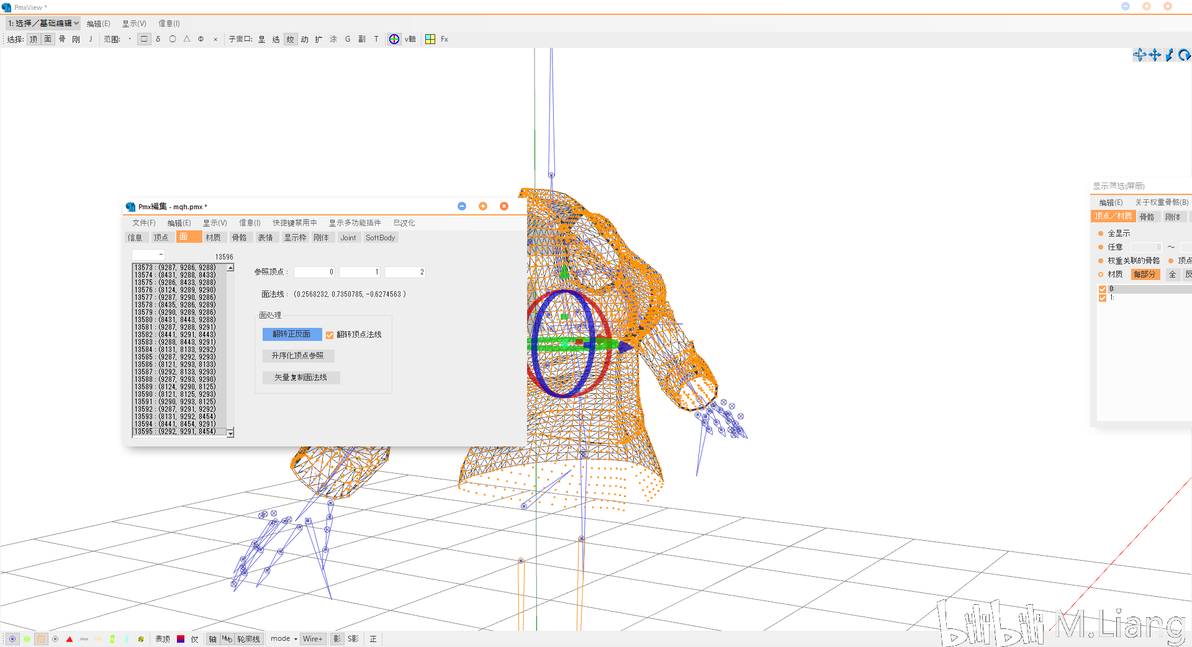This screenshot has width=1192, height=647.
Task: Select the circle range selection tool
Action: [x=173, y=39]
